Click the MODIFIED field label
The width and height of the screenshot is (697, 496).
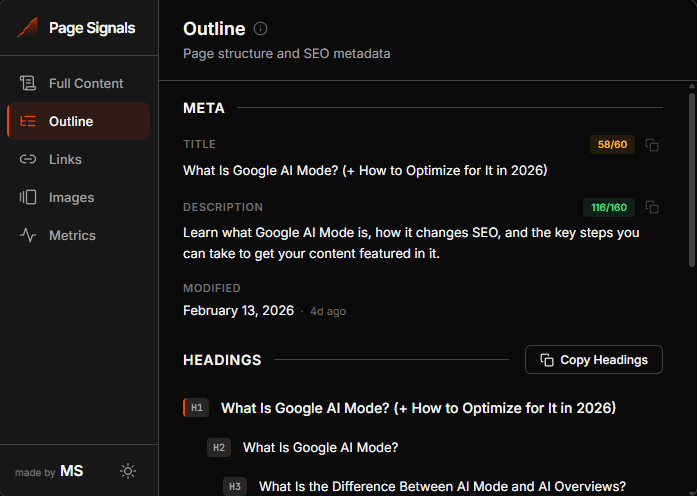coord(212,288)
